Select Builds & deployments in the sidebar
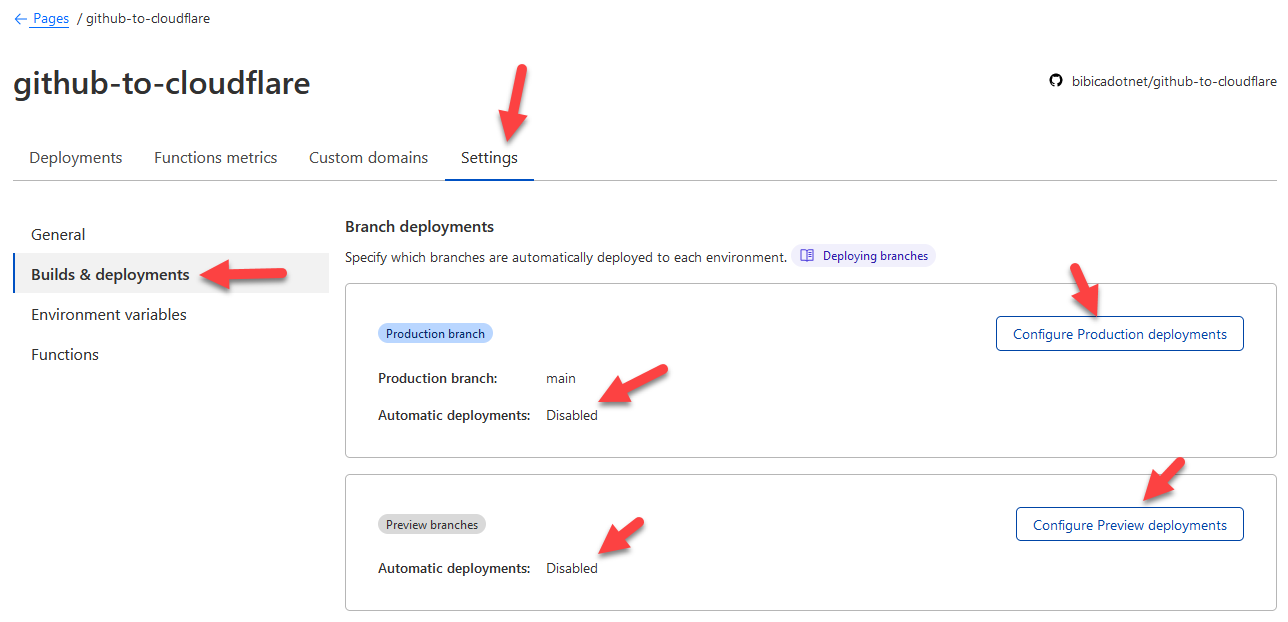Image resolution: width=1288 pixels, height=622 pixels. (x=110, y=273)
